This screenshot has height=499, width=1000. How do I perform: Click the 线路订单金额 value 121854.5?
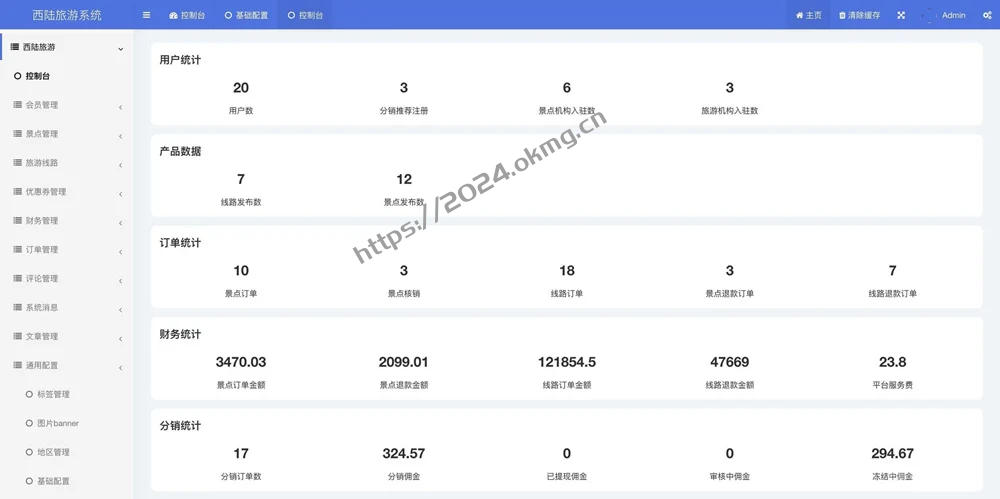567,362
